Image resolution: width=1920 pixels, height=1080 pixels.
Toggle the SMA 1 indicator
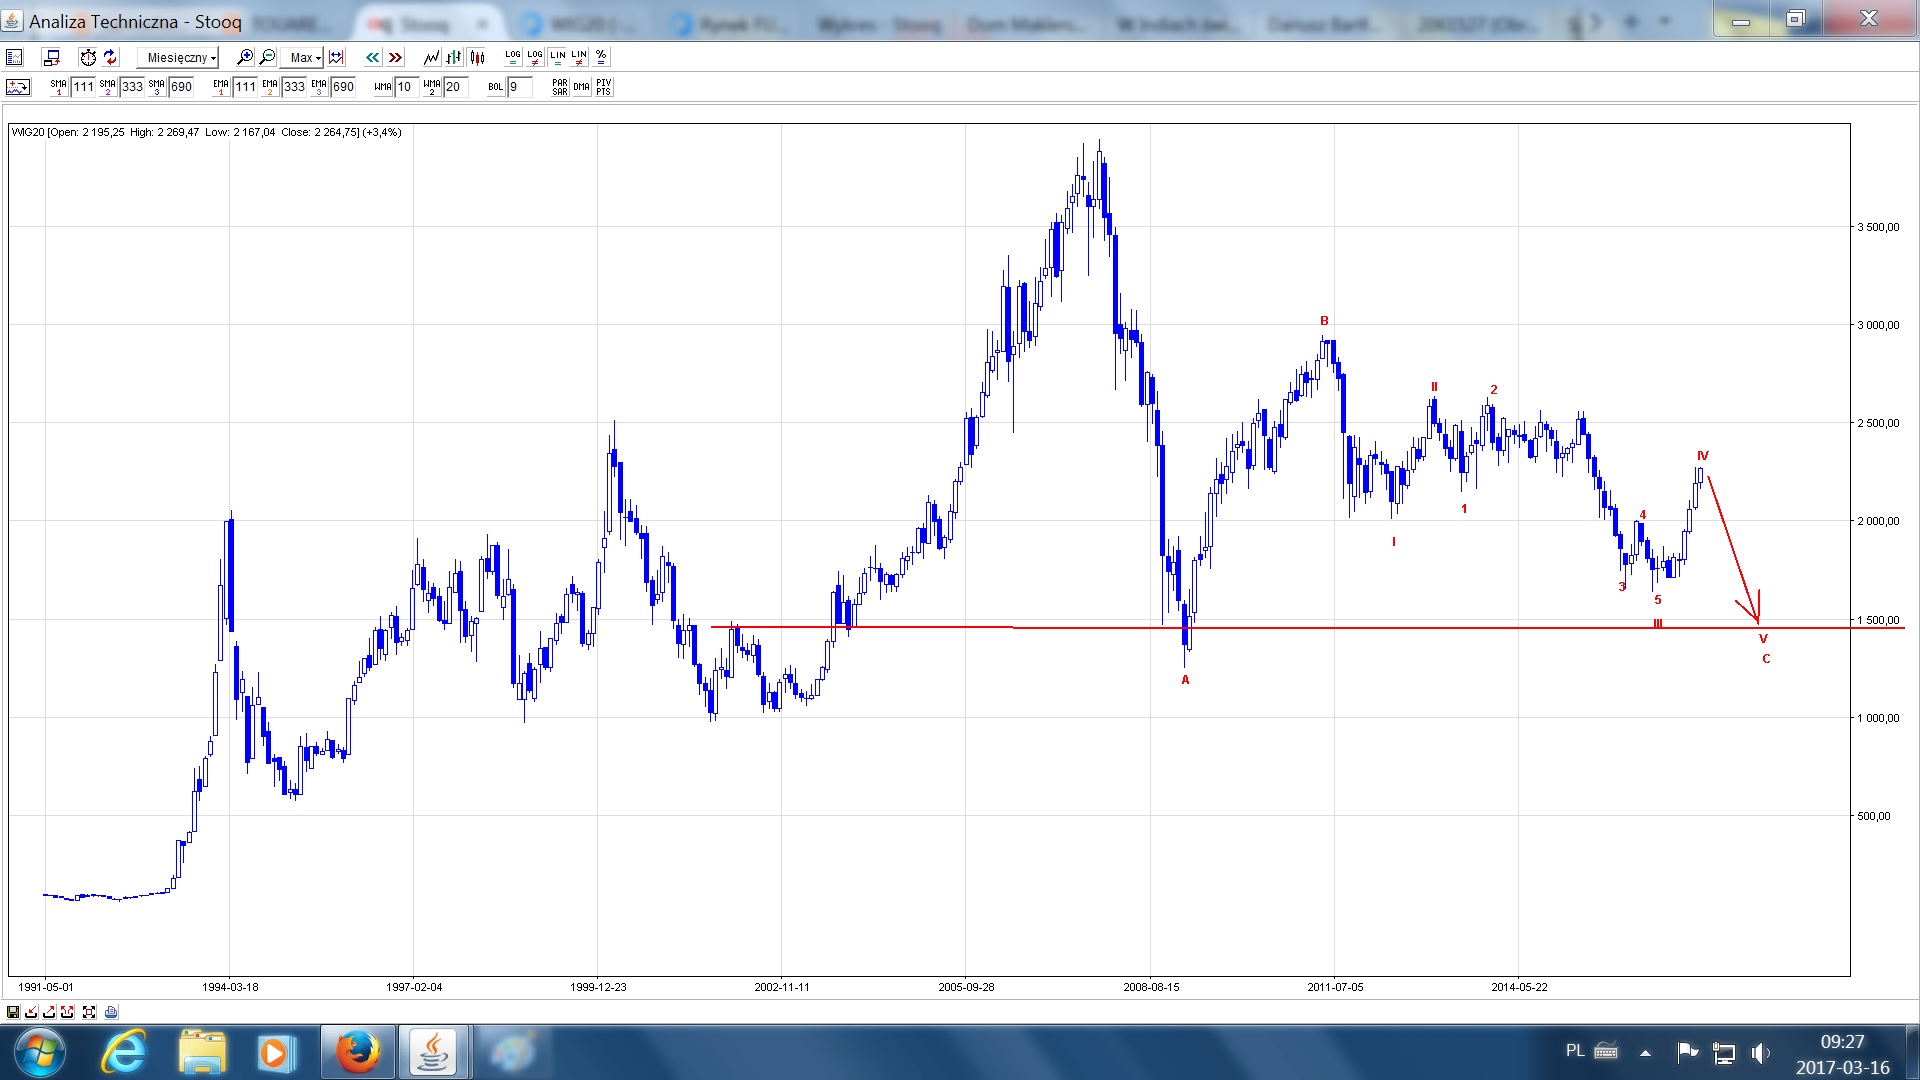pyautogui.click(x=58, y=87)
